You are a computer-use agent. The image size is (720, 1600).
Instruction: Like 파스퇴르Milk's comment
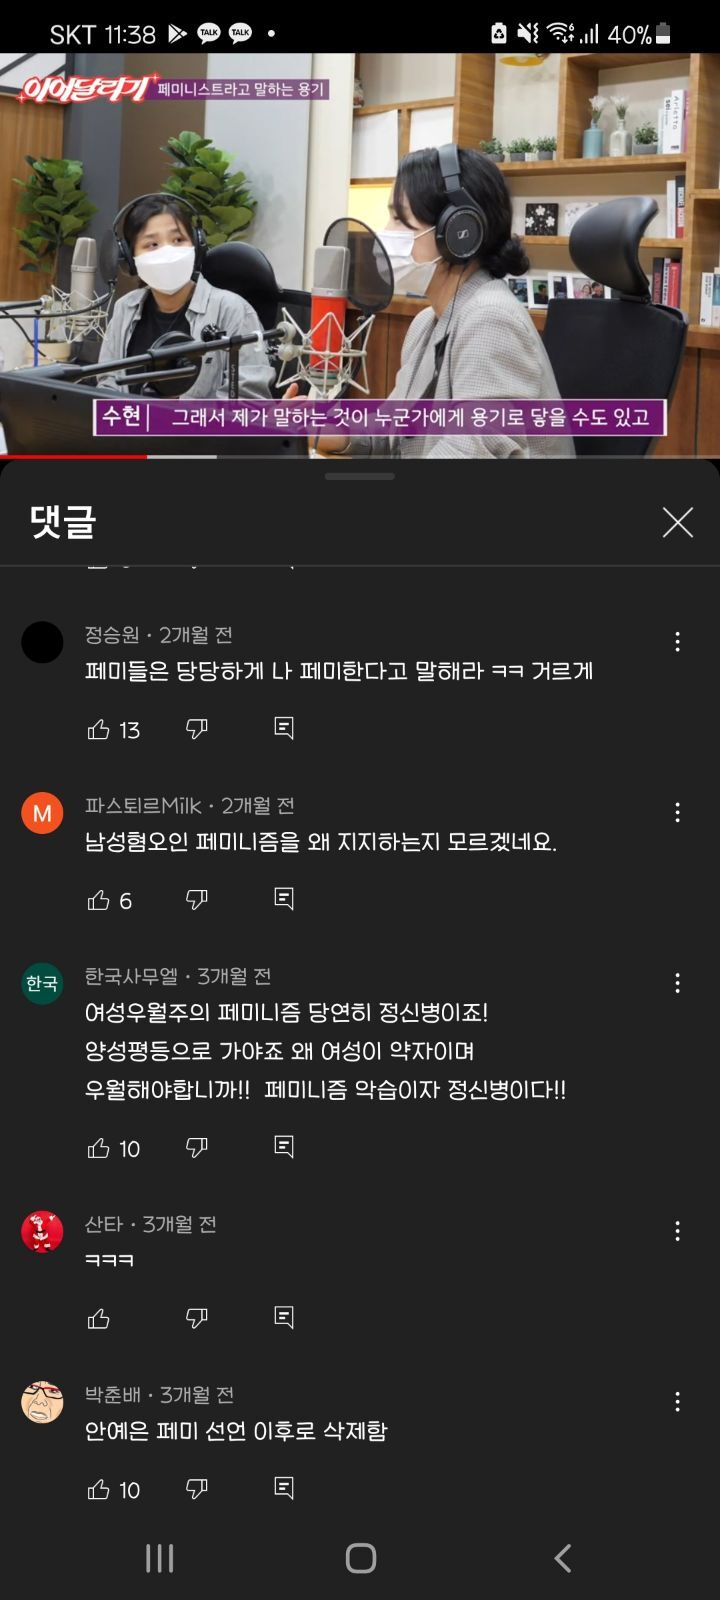point(98,900)
